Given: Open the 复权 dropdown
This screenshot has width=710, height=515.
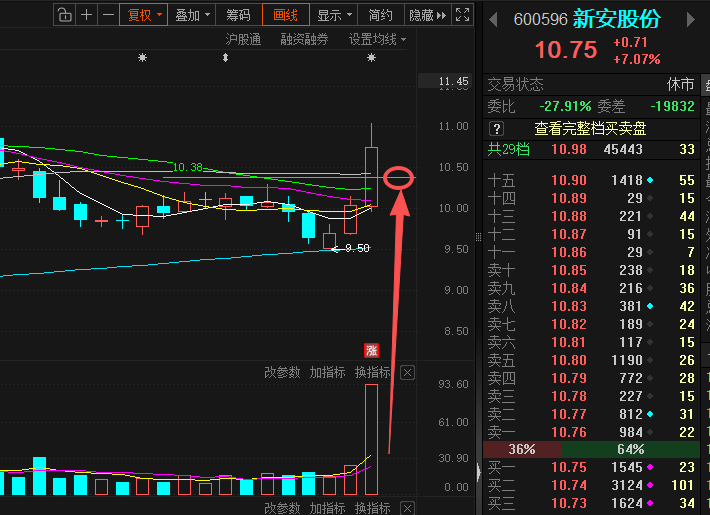Looking at the screenshot, I should pos(144,15).
